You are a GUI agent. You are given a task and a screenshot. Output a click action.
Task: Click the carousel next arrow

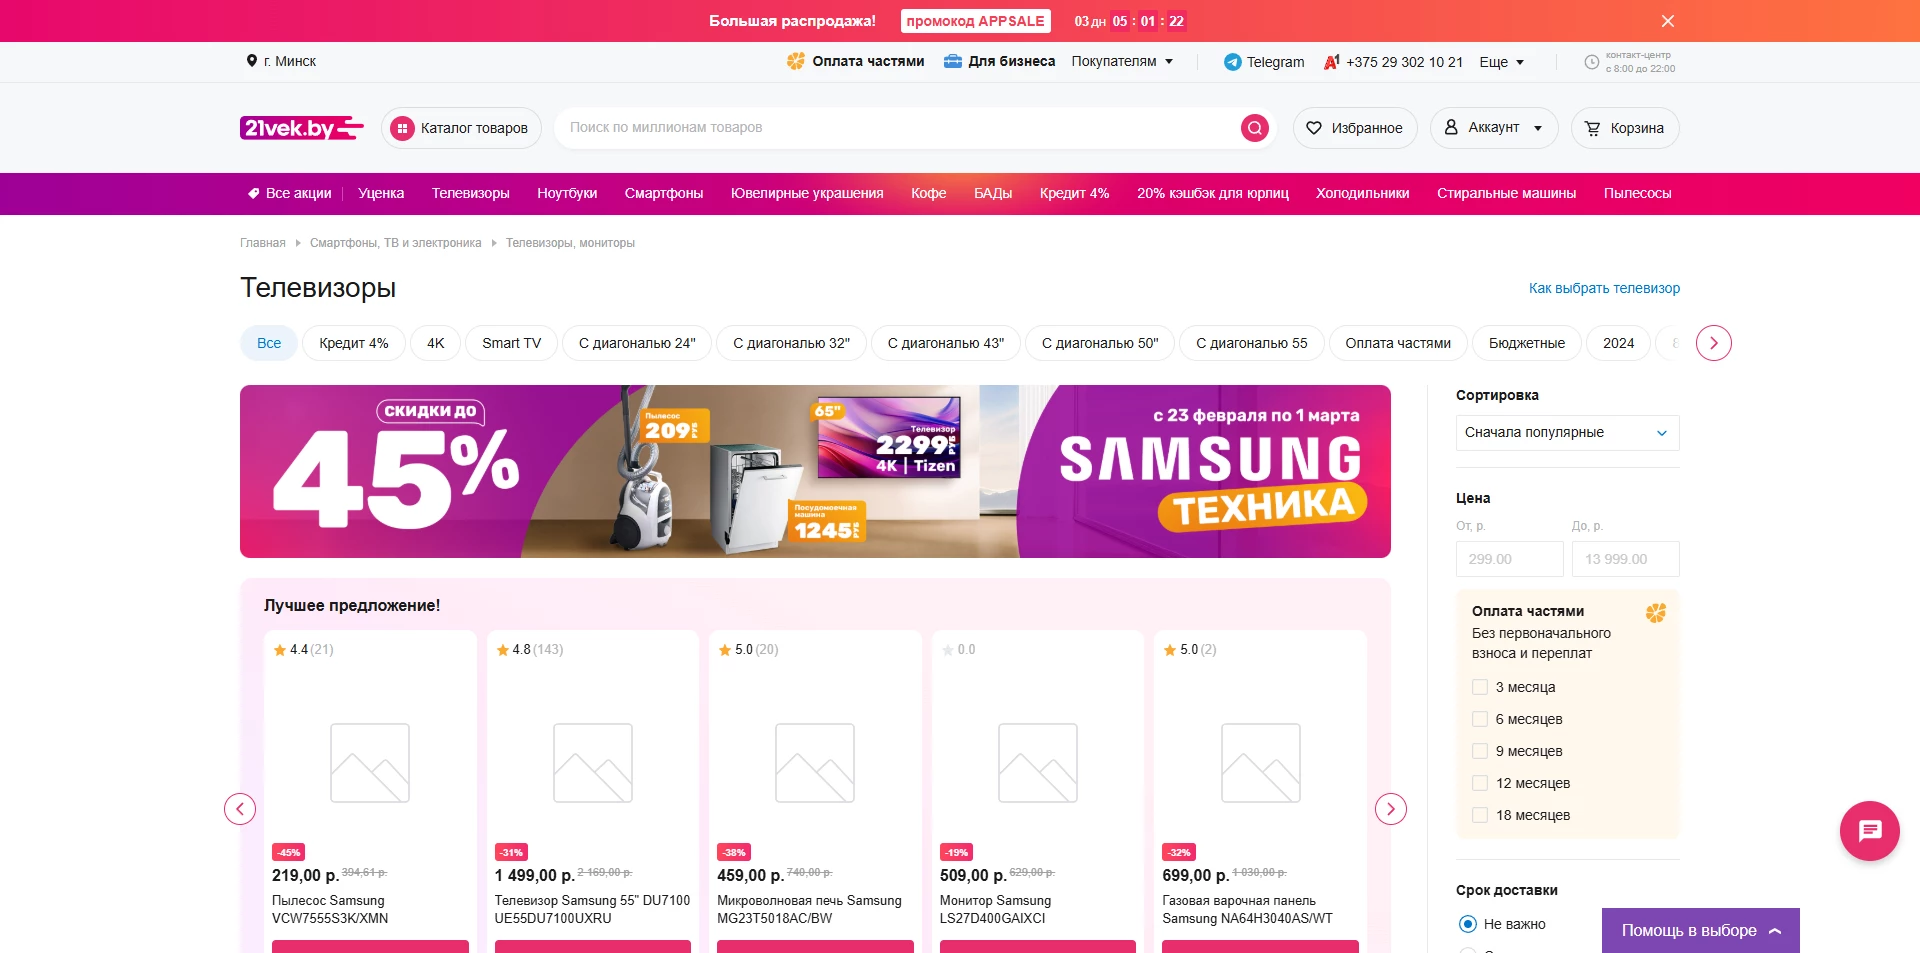[x=1390, y=809]
